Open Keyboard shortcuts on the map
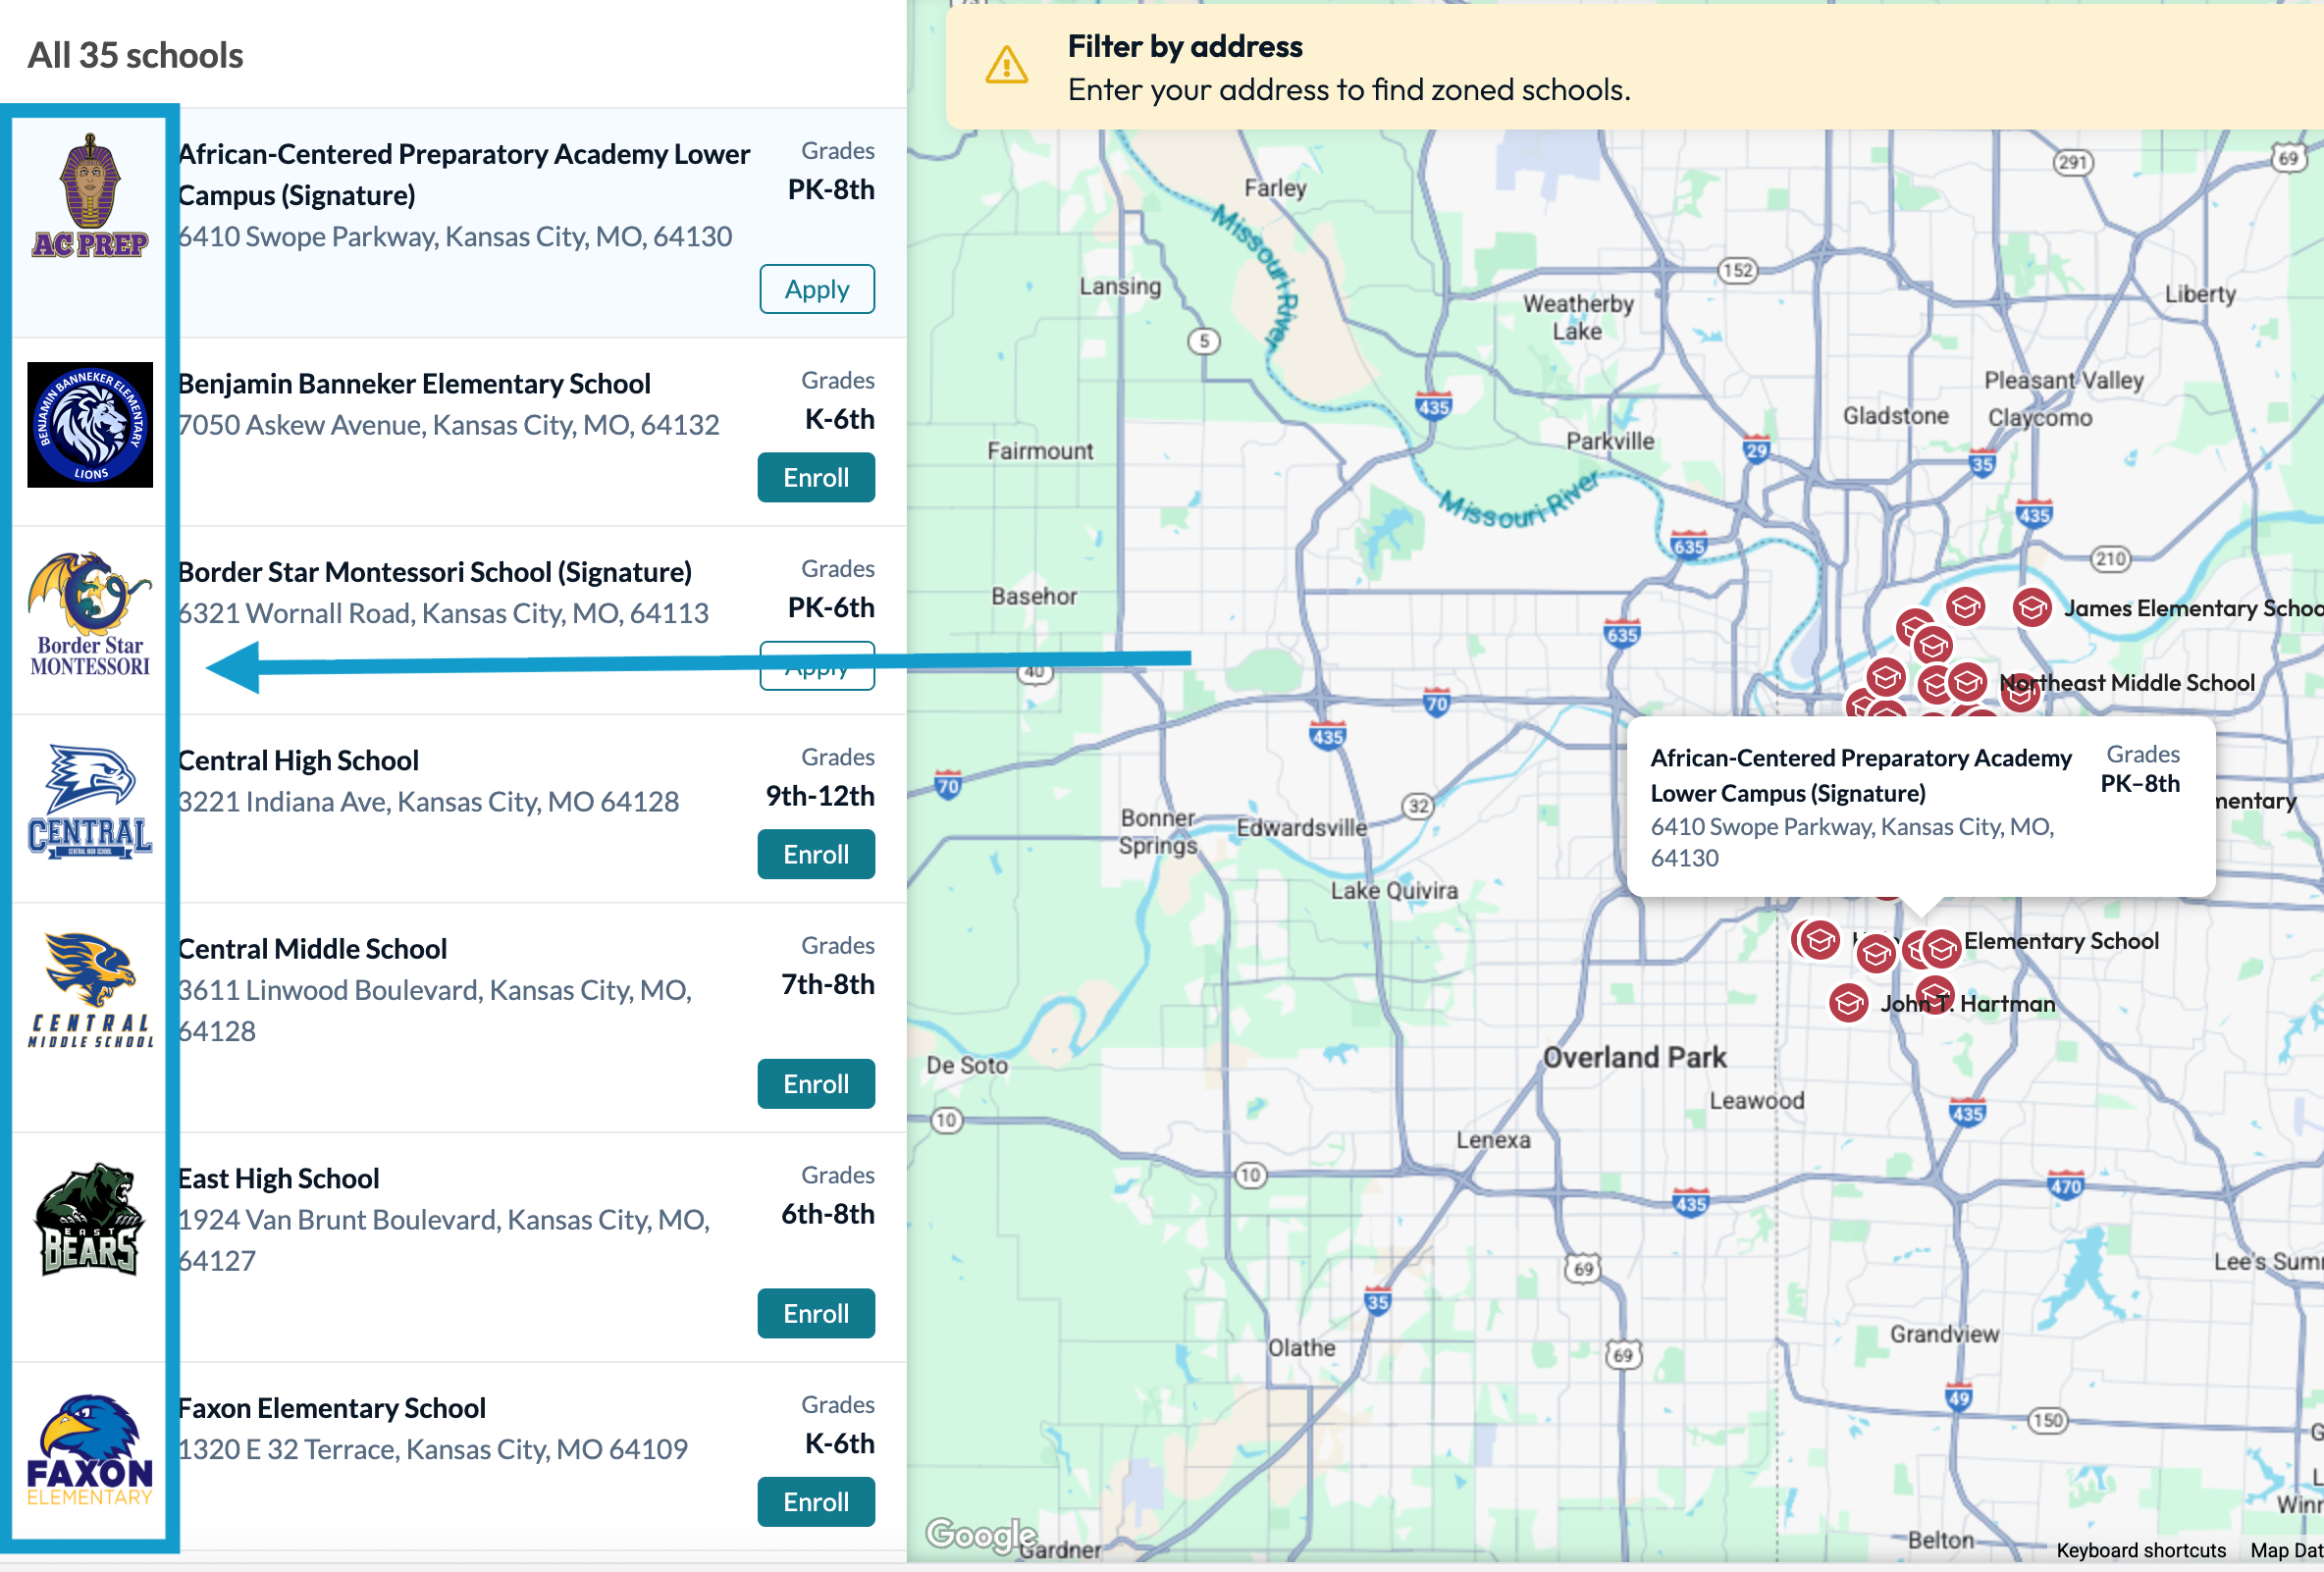The image size is (2324, 1572). (x=2140, y=1550)
